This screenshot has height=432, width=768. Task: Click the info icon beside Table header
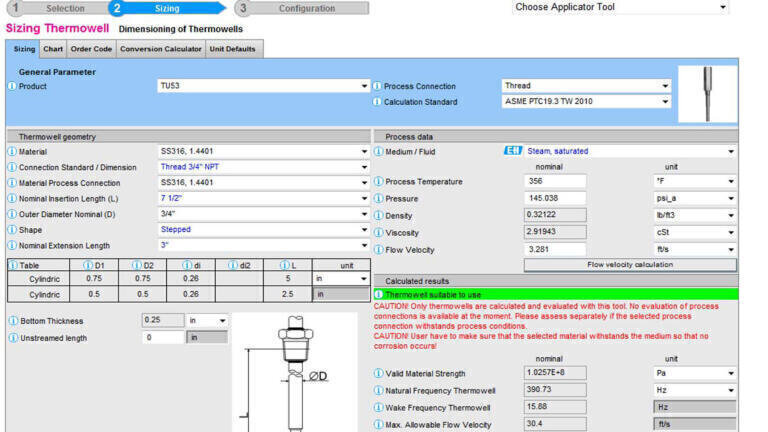point(13,265)
